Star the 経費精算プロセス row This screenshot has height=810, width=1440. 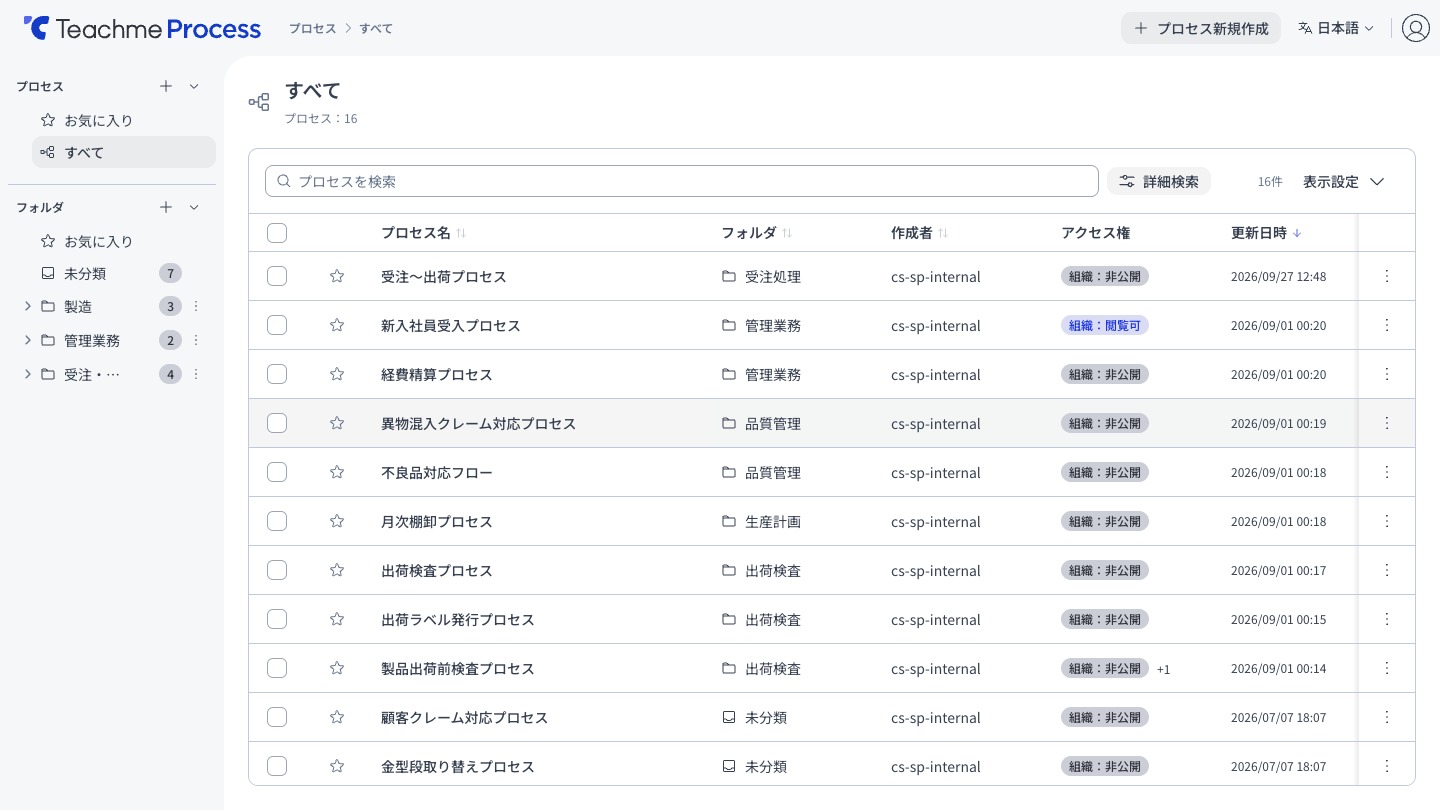point(337,374)
